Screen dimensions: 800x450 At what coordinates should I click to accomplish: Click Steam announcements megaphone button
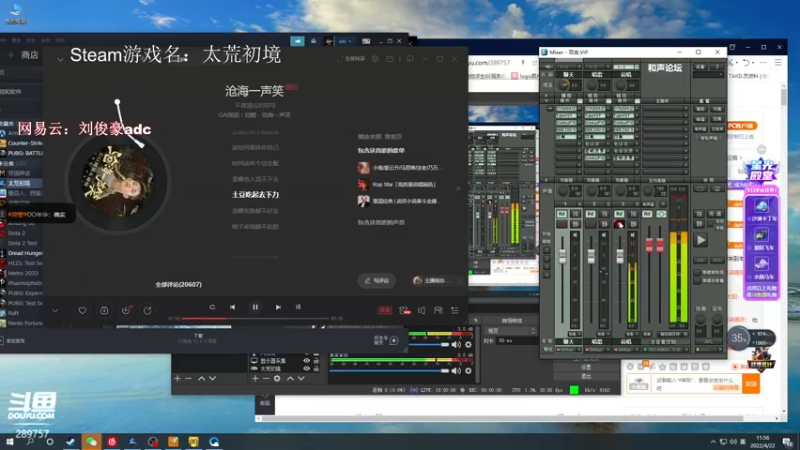click(x=297, y=41)
